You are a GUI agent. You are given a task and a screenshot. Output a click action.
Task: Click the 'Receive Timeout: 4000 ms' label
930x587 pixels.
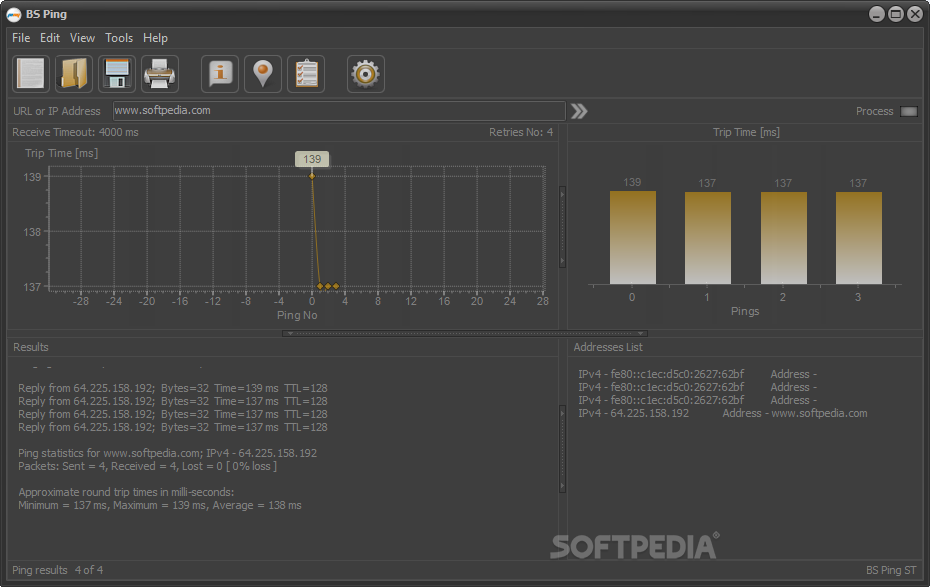click(75, 132)
